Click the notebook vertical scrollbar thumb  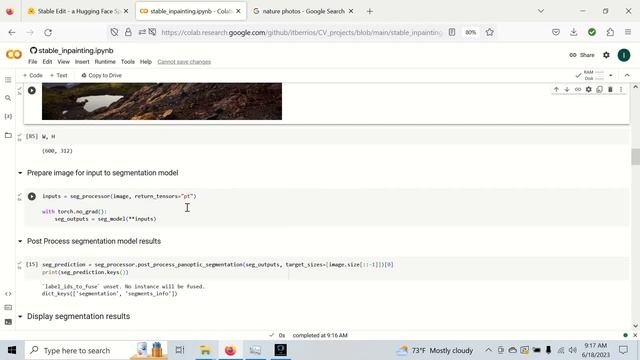[635, 157]
